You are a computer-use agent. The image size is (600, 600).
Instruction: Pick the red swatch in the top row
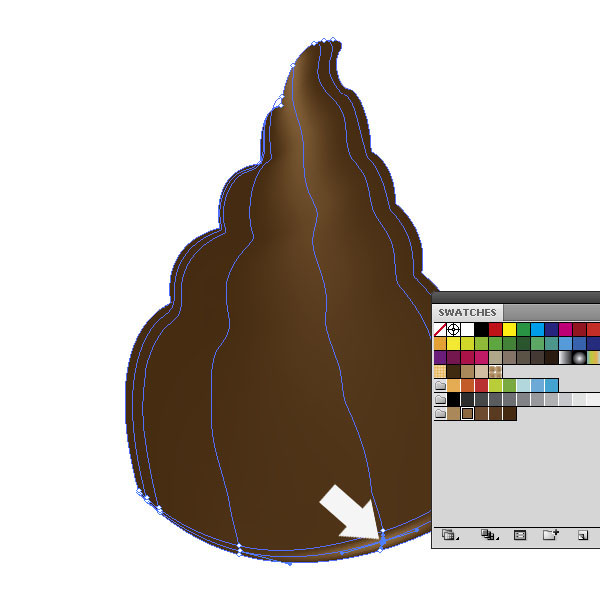(x=495, y=329)
